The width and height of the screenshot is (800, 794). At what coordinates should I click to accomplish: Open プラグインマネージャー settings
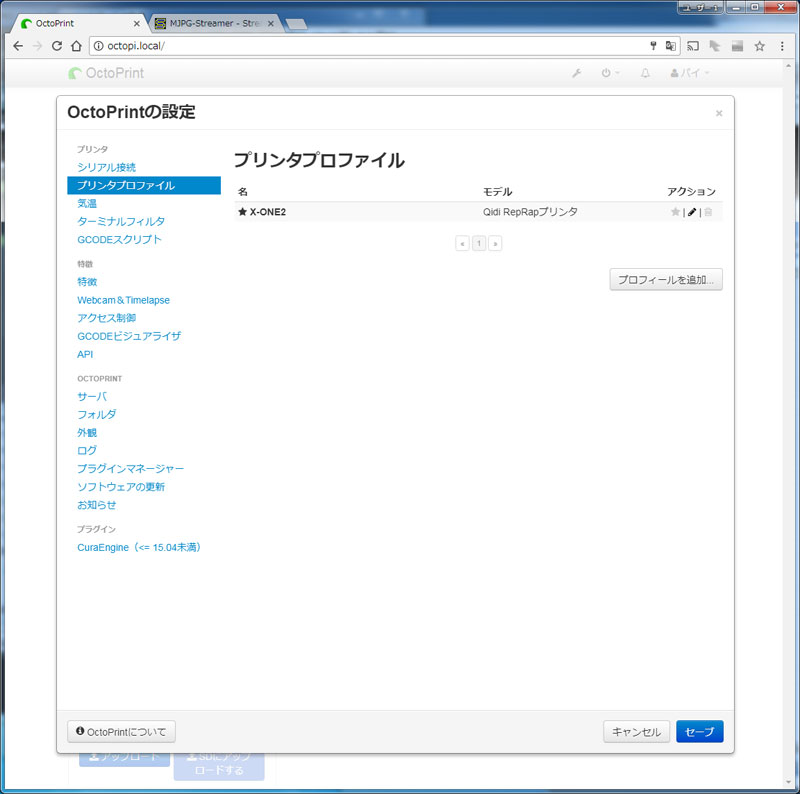131,468
